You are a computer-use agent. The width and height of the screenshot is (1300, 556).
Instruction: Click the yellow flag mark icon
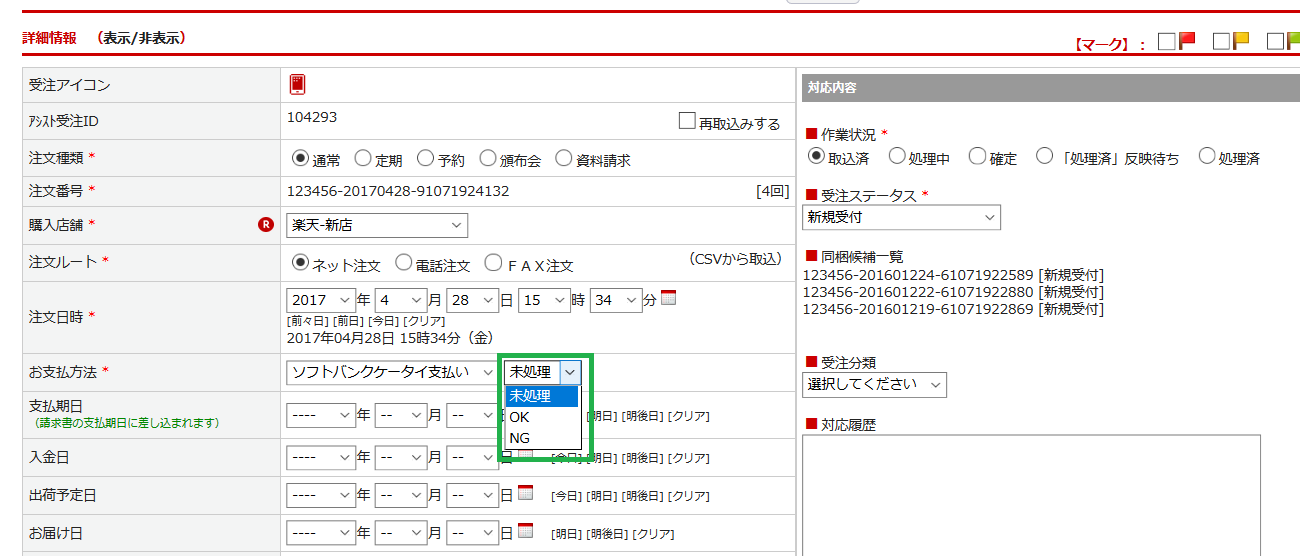tap(1241, 41)
